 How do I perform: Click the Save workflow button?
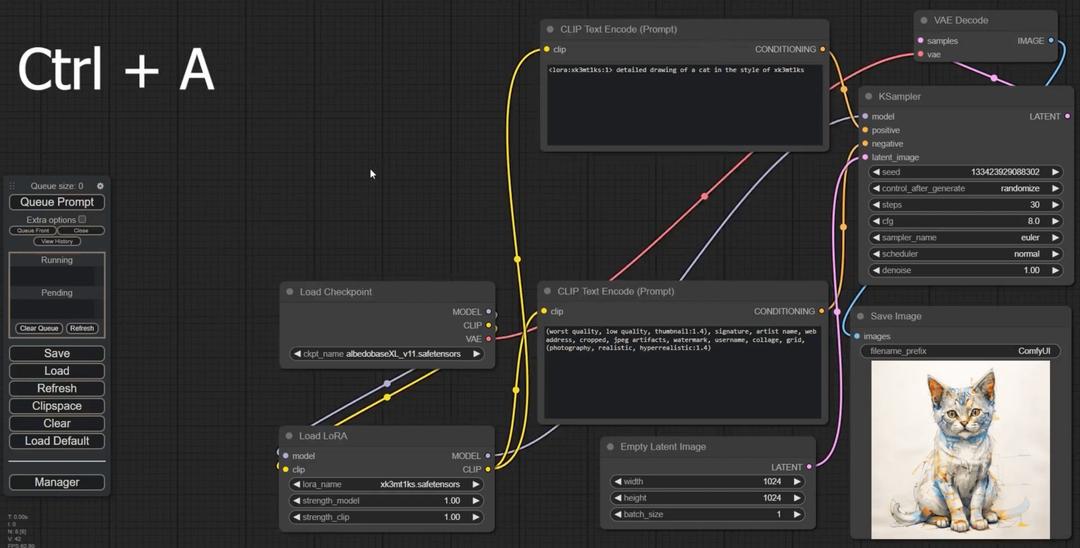click(57, 354)
